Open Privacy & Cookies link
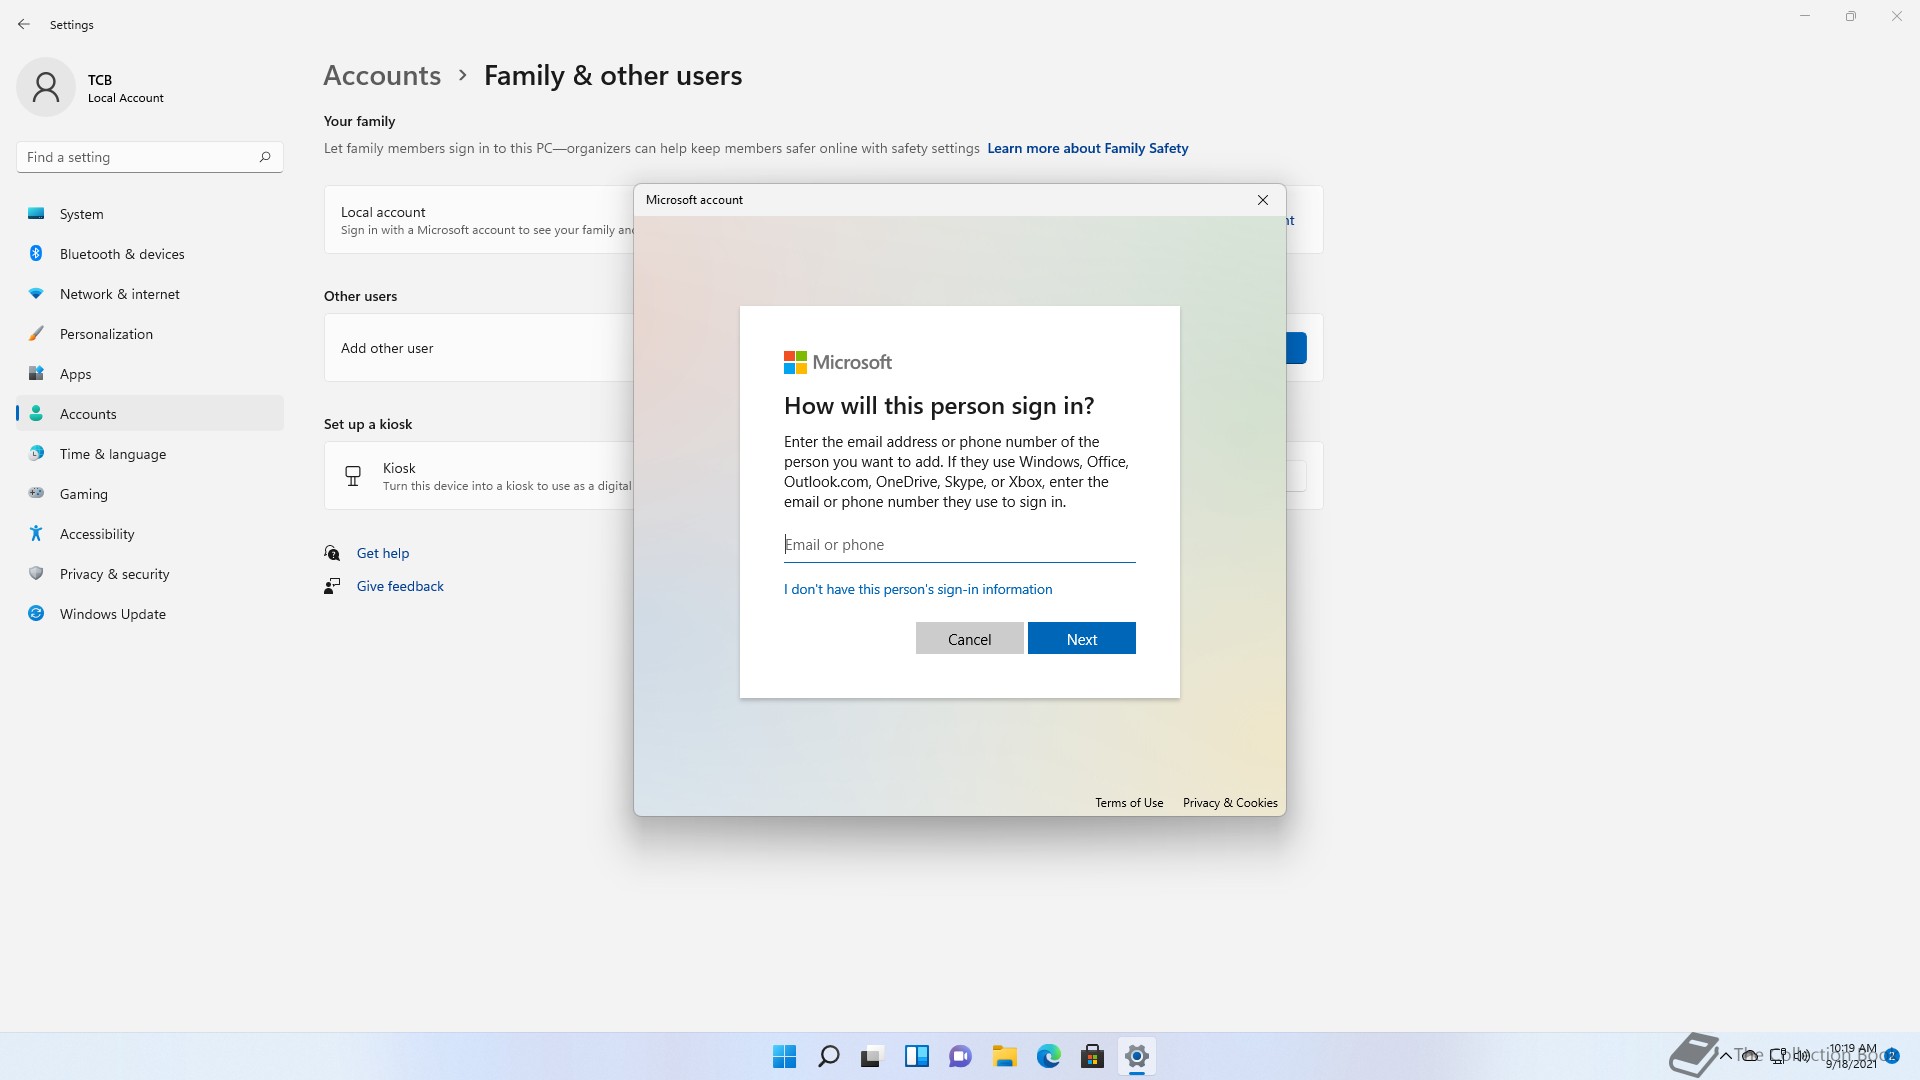The width and height of the screenshot is (1920, 1080). pyautogui.click(x=1230, y=803)
